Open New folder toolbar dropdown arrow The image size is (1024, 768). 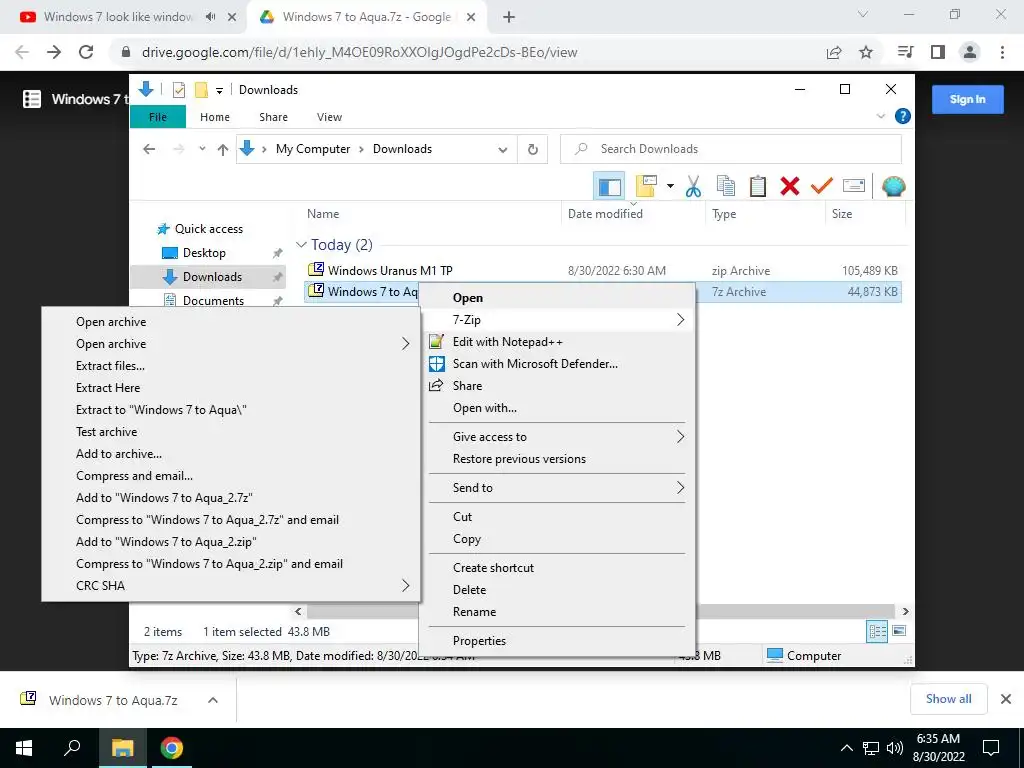point(670,186)
